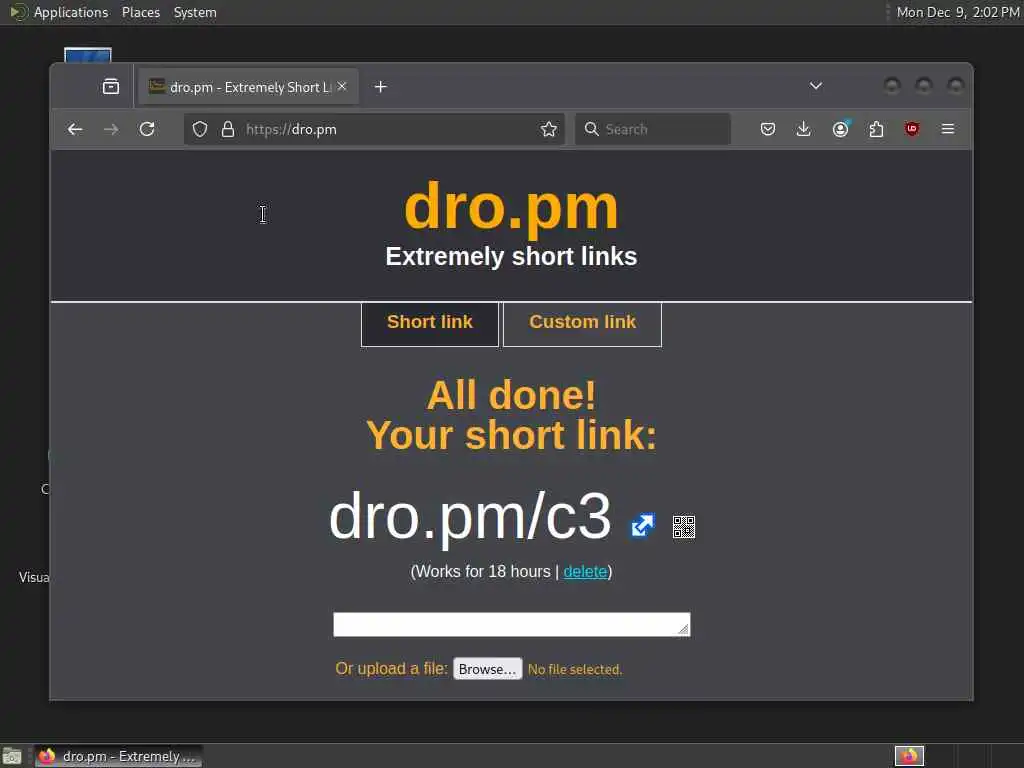Viewport: 1024px width, 768px height.
Task: Focus the link text area
Action: pyautogui.click(x=511, y=624)
